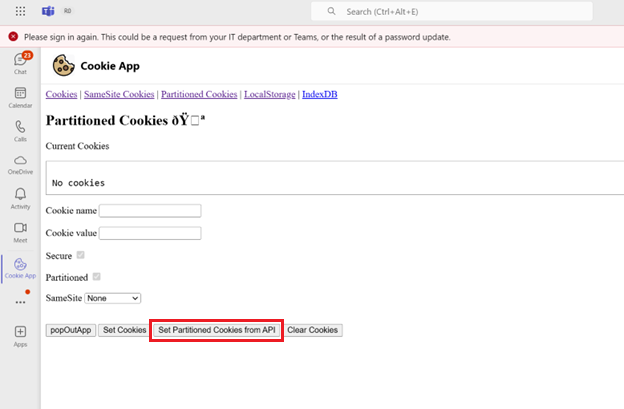
Task: Open Meet in the sidebar
Action: coord(20,232)
